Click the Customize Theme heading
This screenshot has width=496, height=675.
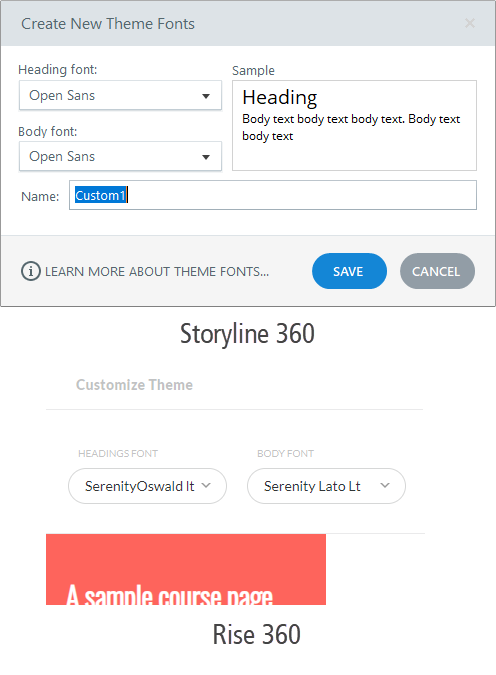coord(134,384)
